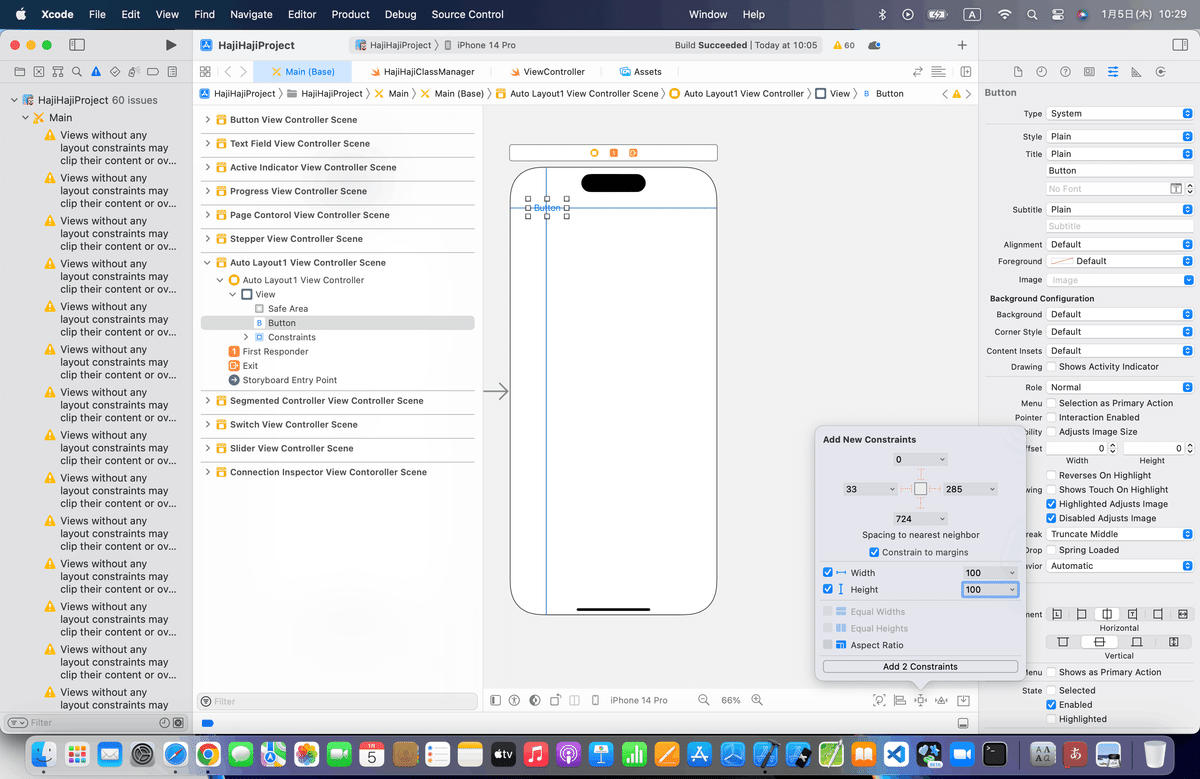
Task: Click Embed In icon in canvas bar
Action: [963, 700]
